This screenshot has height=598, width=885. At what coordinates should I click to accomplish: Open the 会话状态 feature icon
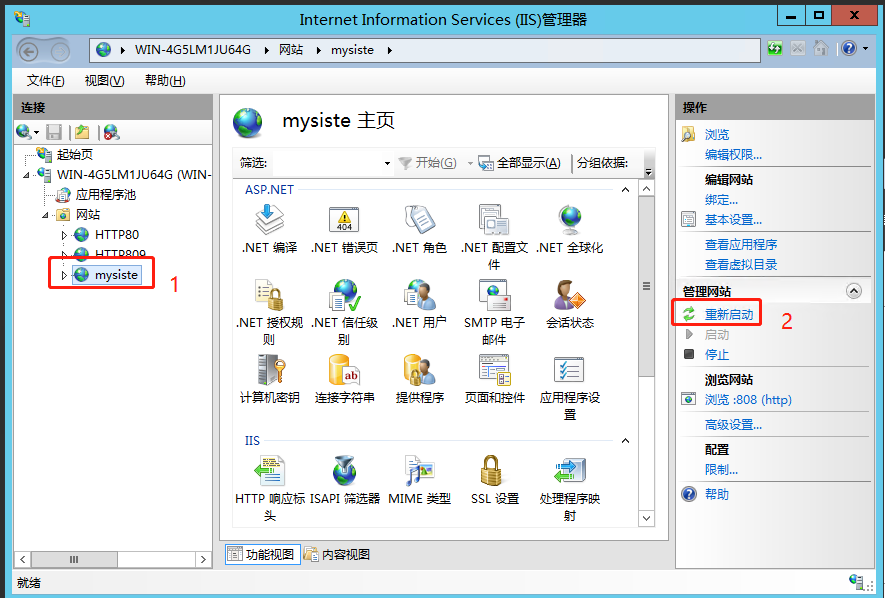[570, 304]
